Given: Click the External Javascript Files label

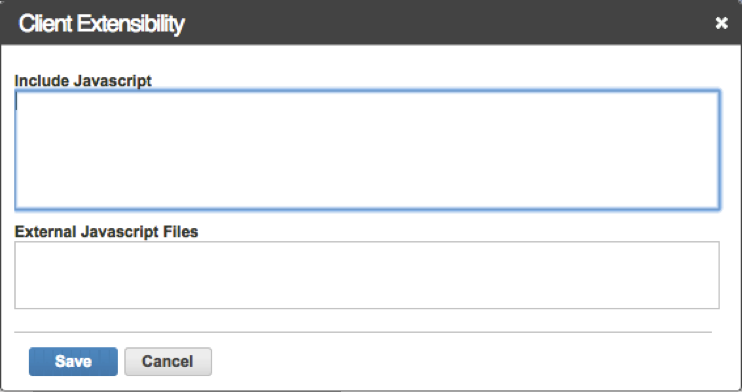Looking at the screenshot, I should 106,232.
